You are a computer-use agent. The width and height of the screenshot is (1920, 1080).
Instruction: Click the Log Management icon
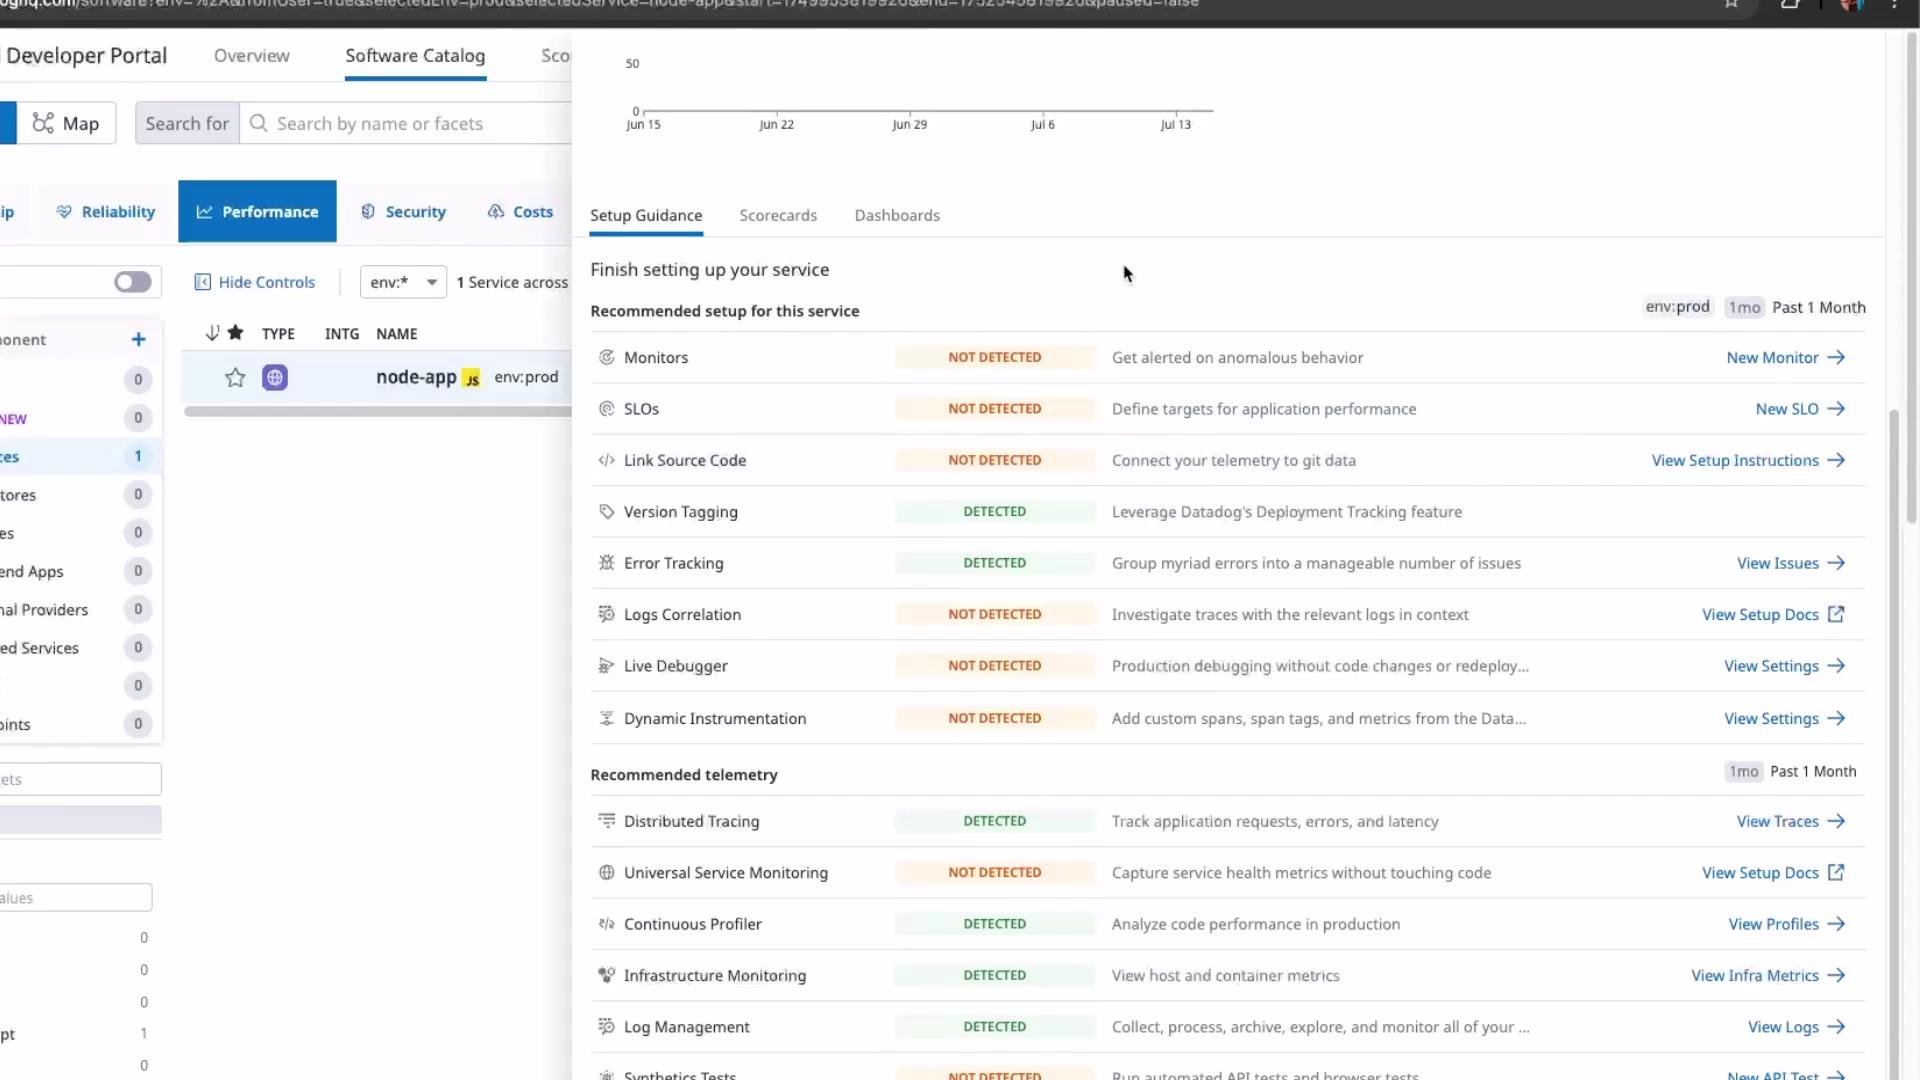(x=606, y=1026)
